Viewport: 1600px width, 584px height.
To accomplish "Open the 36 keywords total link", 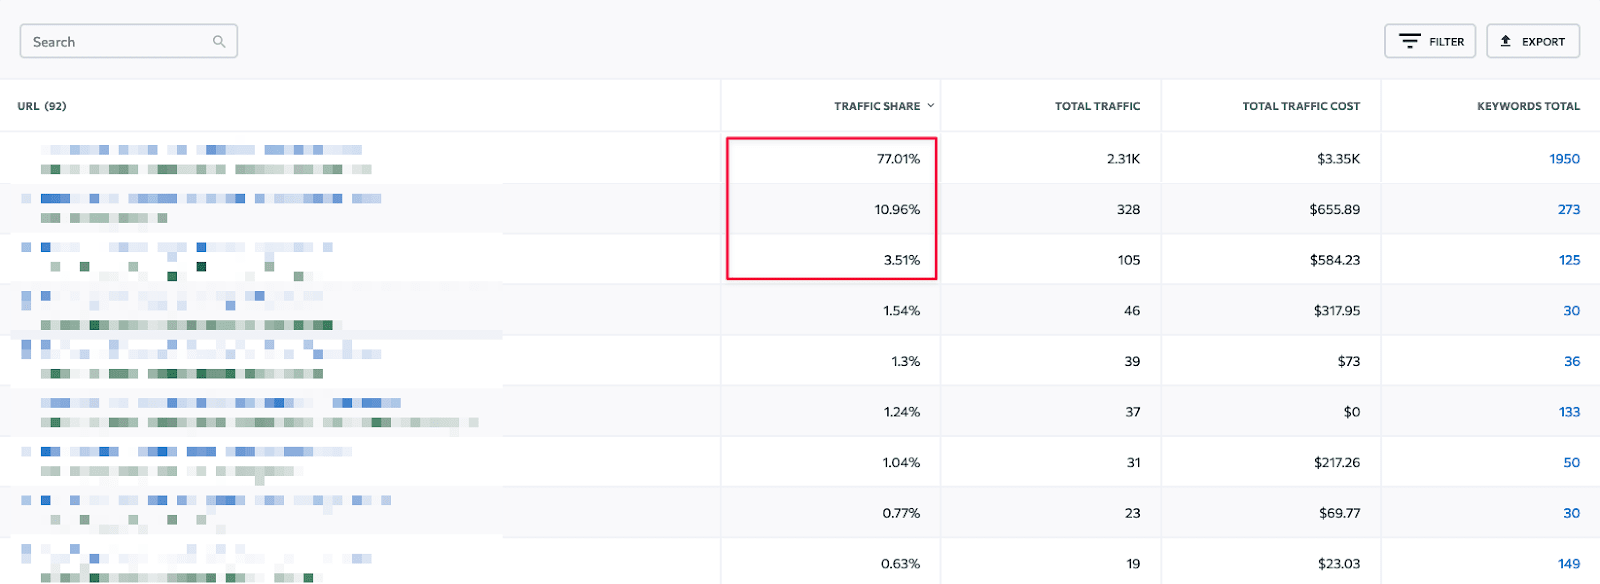I will (x=1571, y=362).
